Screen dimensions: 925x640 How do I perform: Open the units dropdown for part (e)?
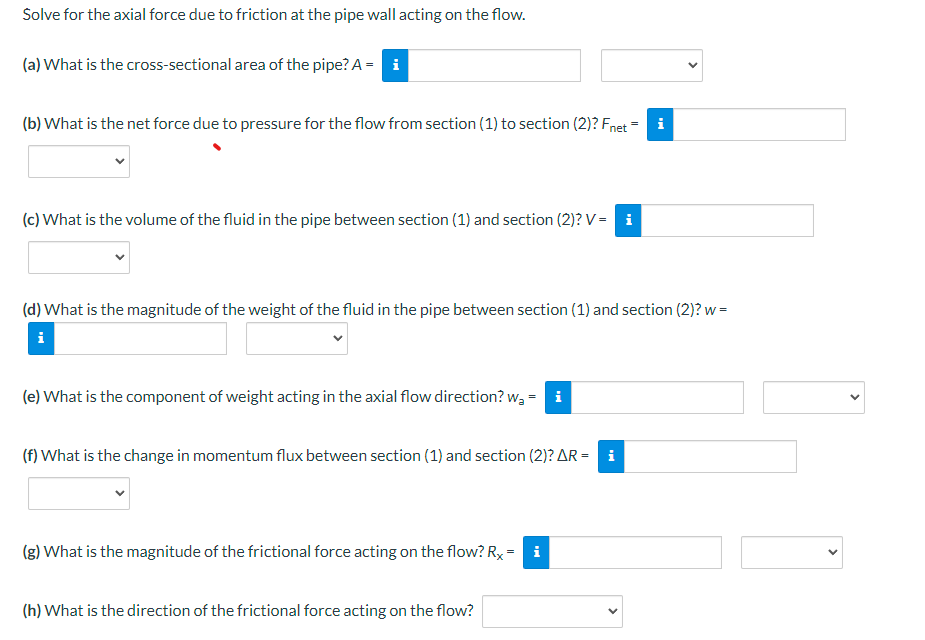[x=813, y=397]
